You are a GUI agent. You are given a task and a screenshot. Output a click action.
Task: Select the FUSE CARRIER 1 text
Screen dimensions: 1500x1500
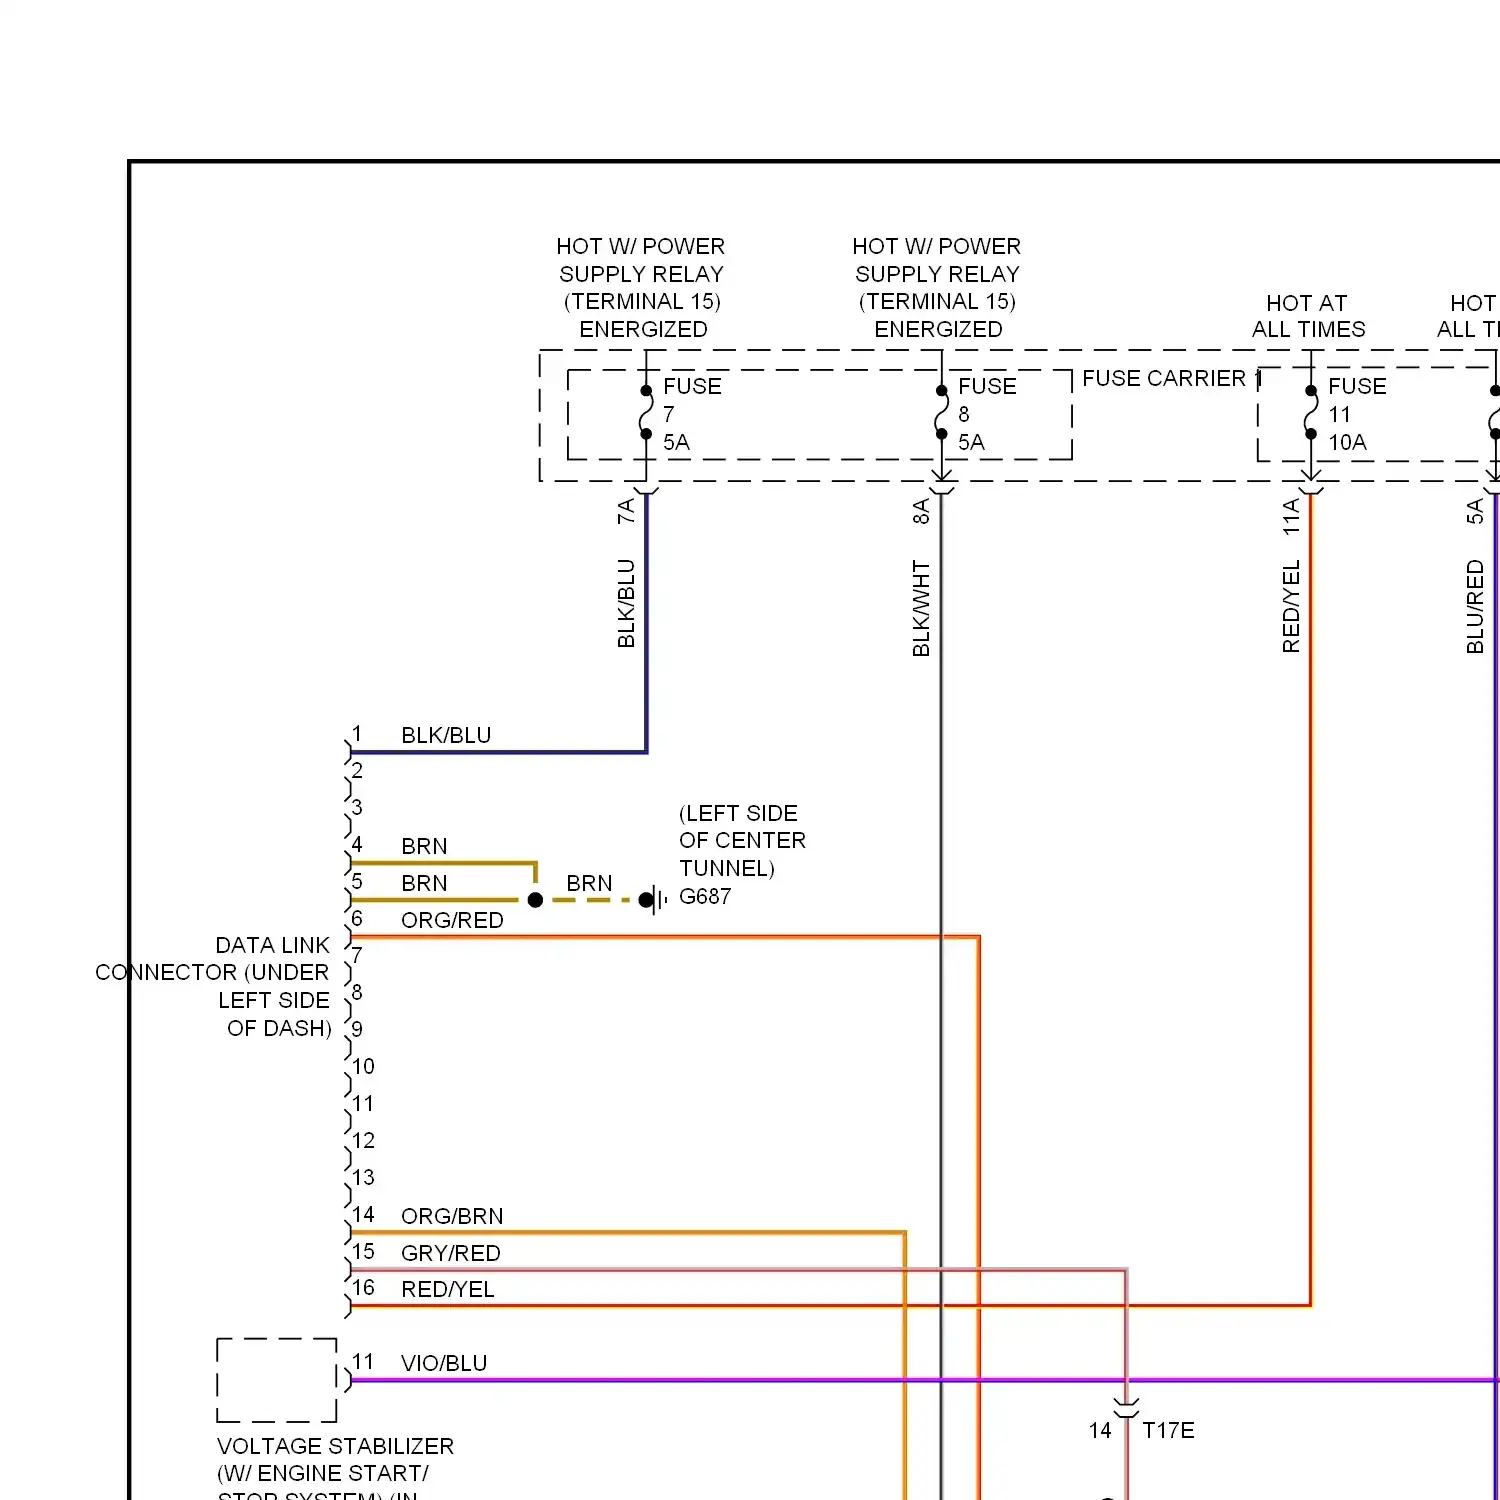click(1172, 378)
